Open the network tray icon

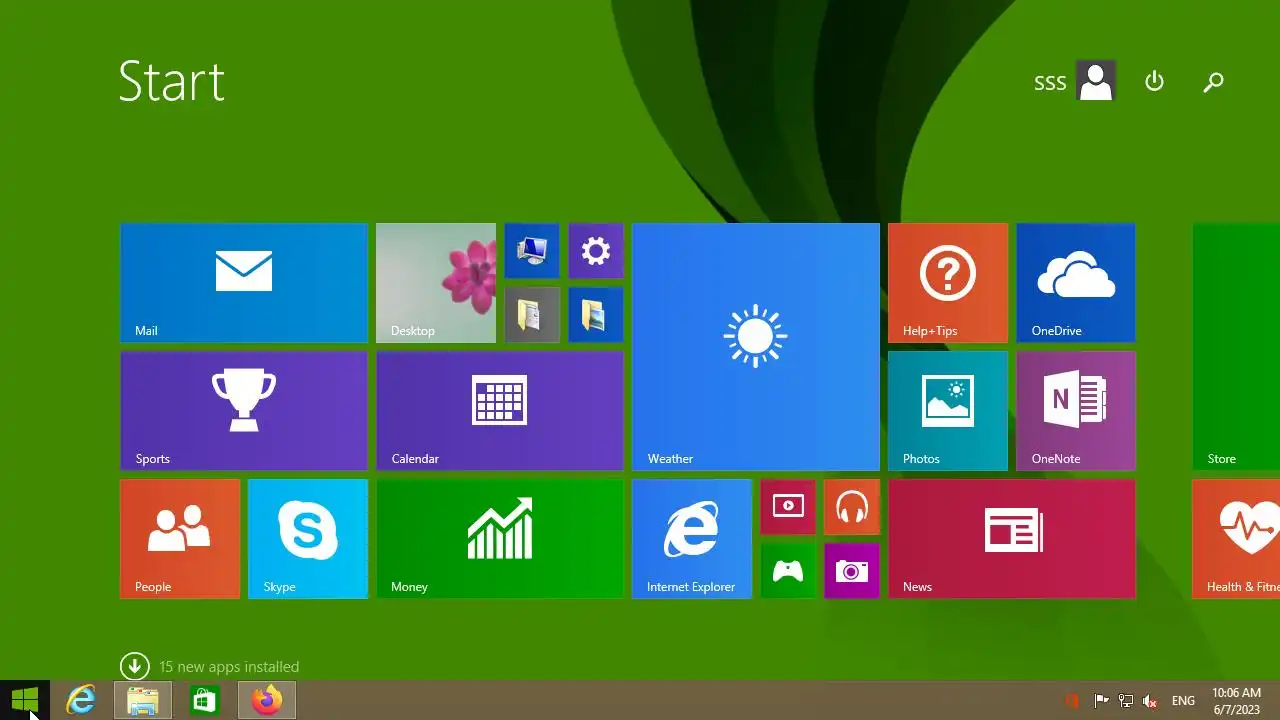click(x=1126, y=701)
